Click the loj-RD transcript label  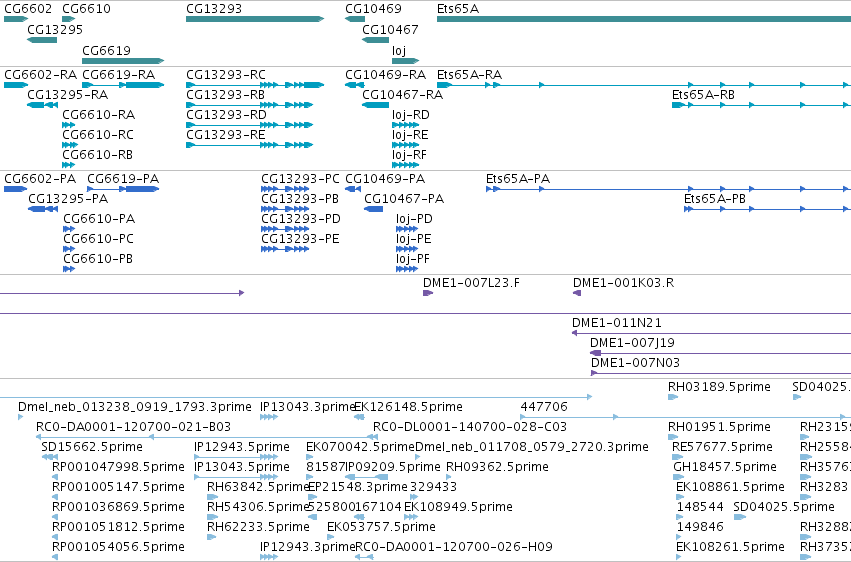point(411,114)
